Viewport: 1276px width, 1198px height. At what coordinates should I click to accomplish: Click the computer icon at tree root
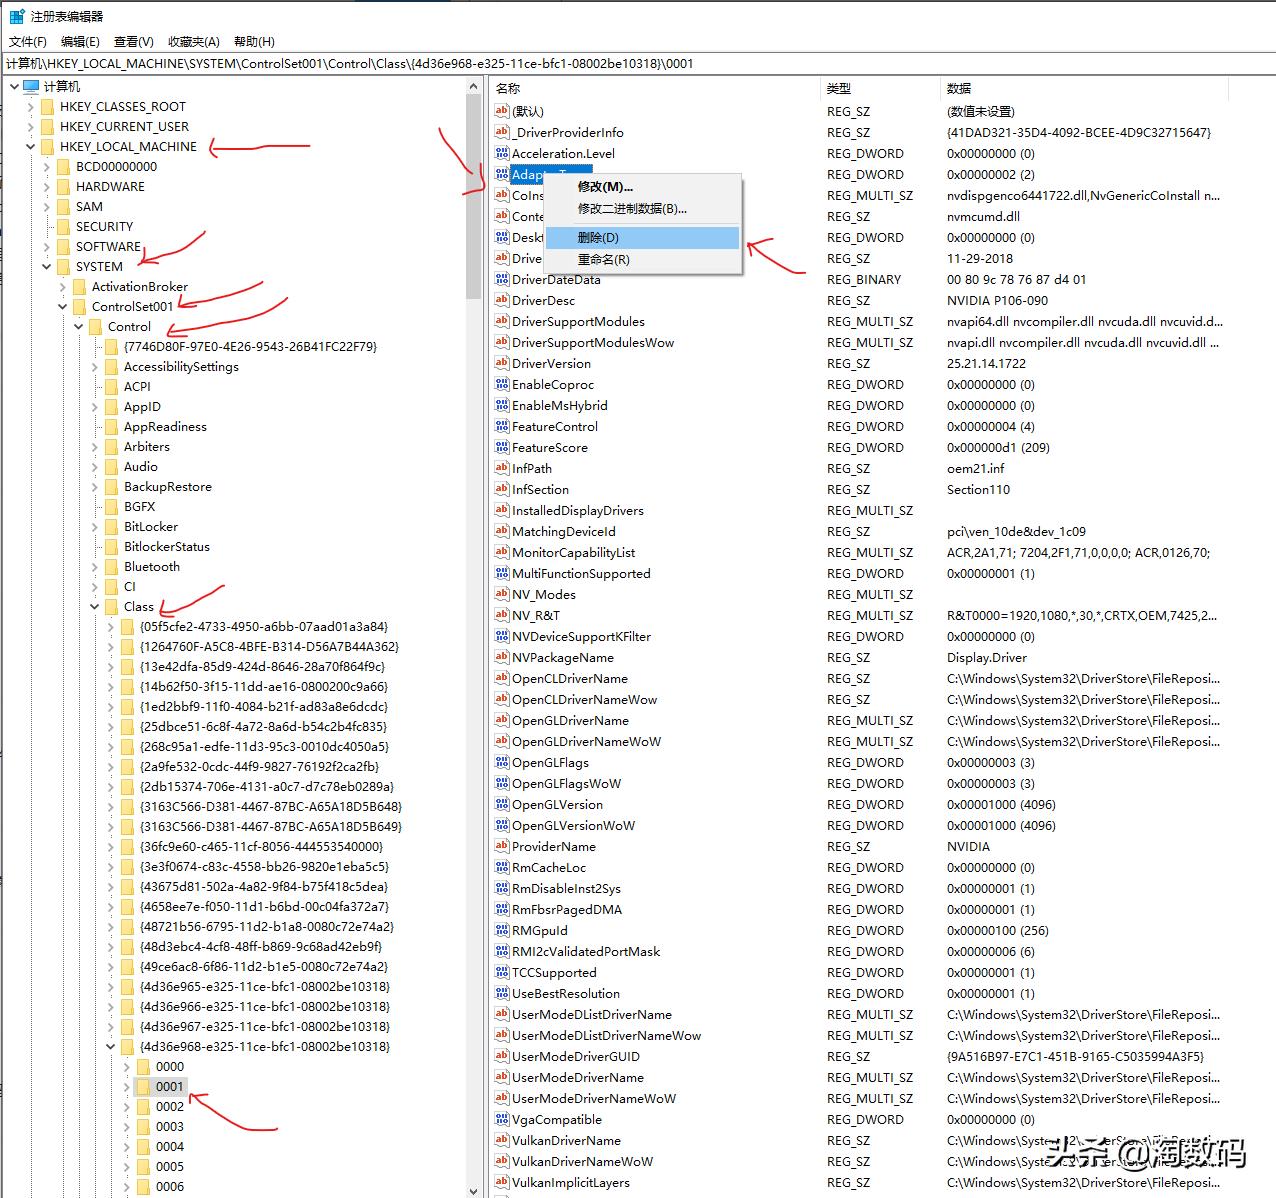click(x=31, y=87)
